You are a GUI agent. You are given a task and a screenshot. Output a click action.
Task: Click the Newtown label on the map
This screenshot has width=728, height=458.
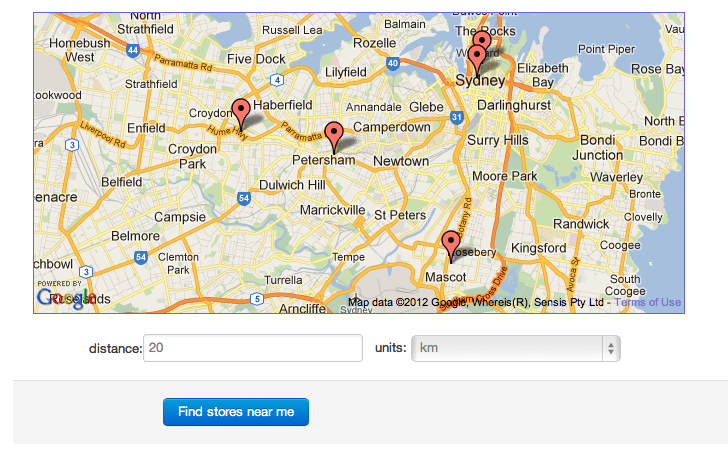[x=401, y=161]
